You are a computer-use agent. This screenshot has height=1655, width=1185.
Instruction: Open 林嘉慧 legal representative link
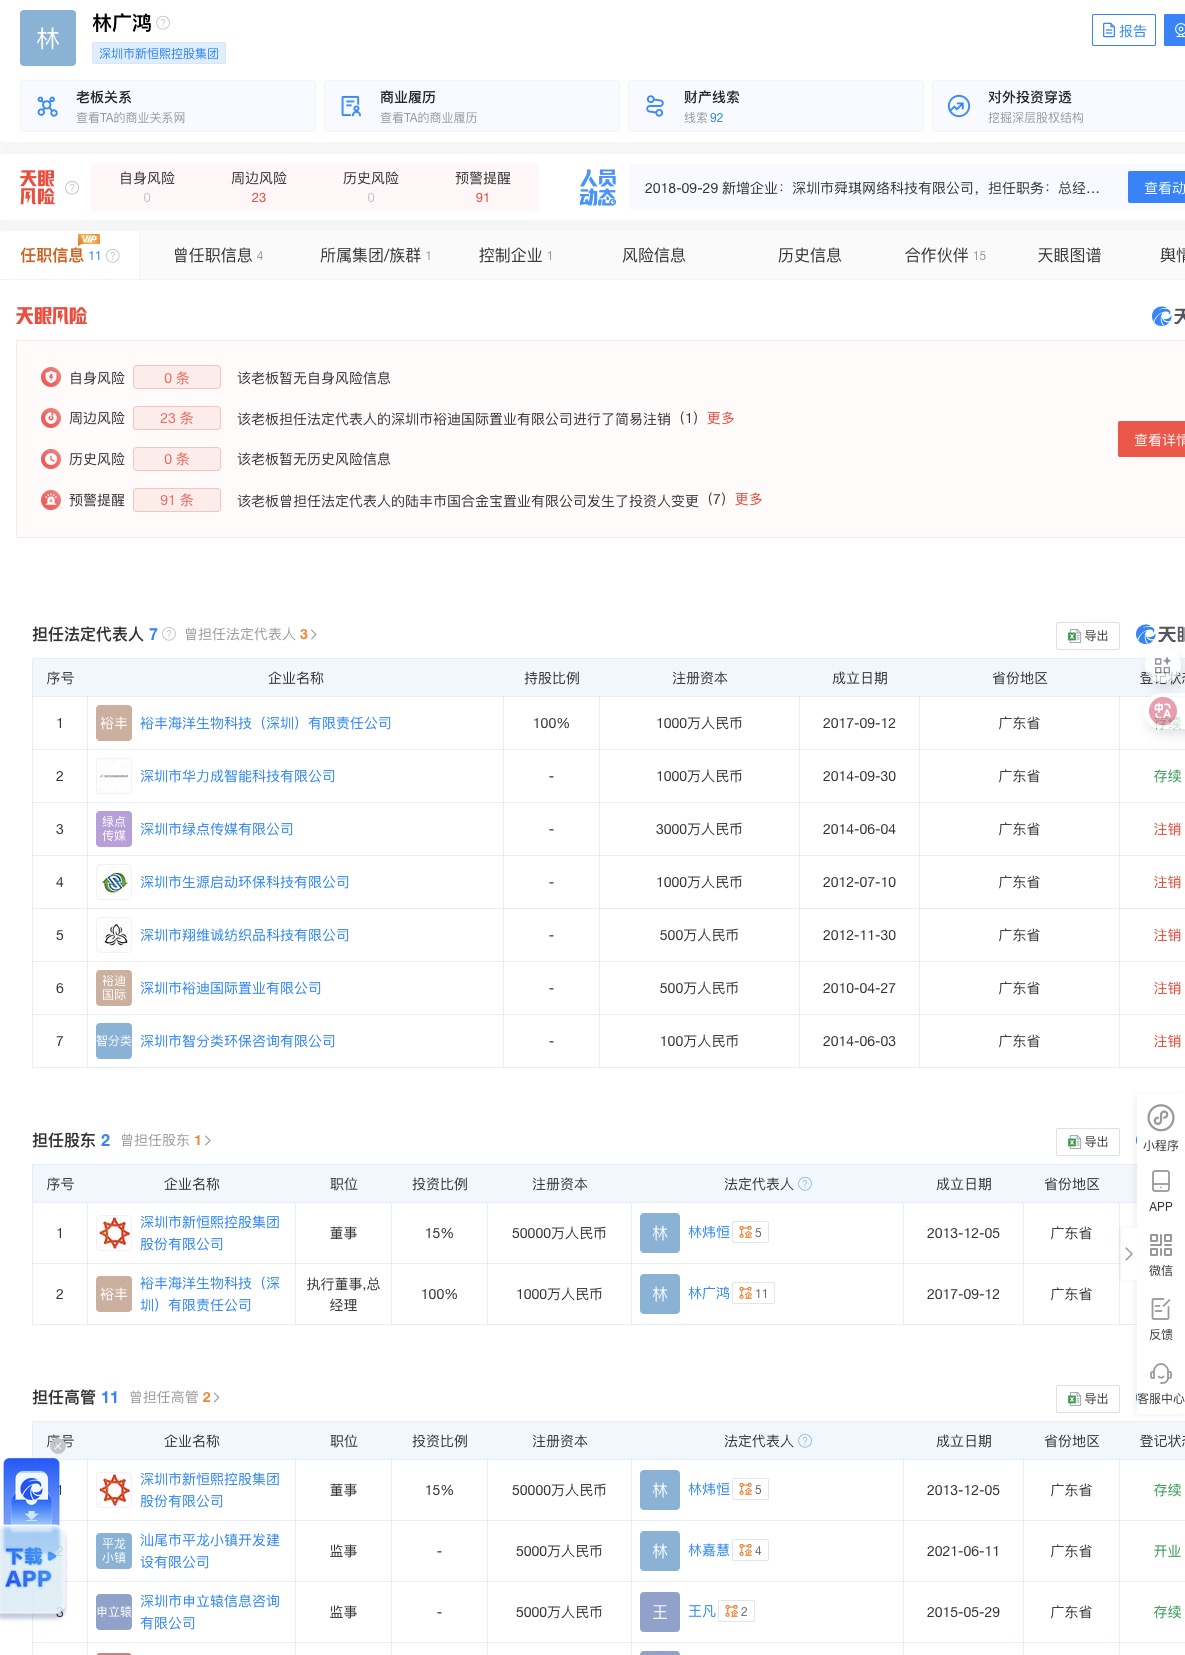coord(709,1551)
